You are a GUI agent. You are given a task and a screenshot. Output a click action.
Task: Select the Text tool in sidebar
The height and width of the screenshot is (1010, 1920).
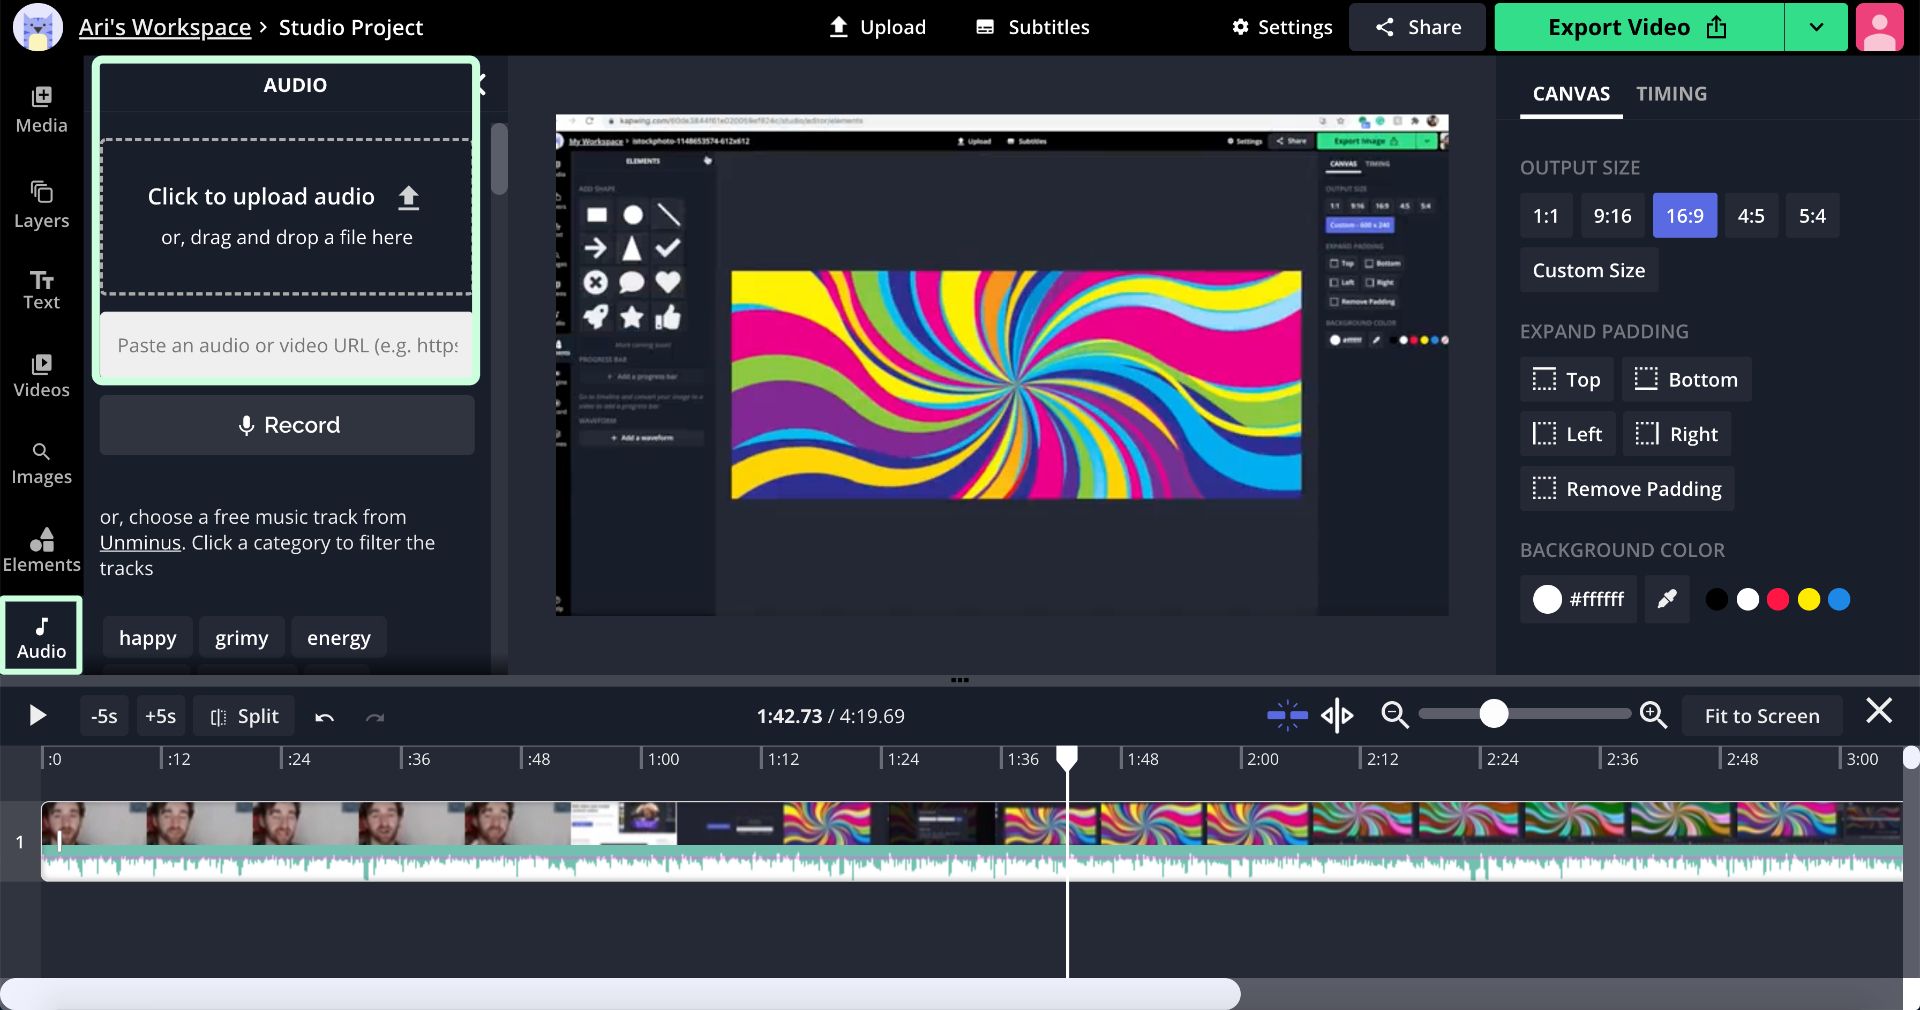point(41,290)
